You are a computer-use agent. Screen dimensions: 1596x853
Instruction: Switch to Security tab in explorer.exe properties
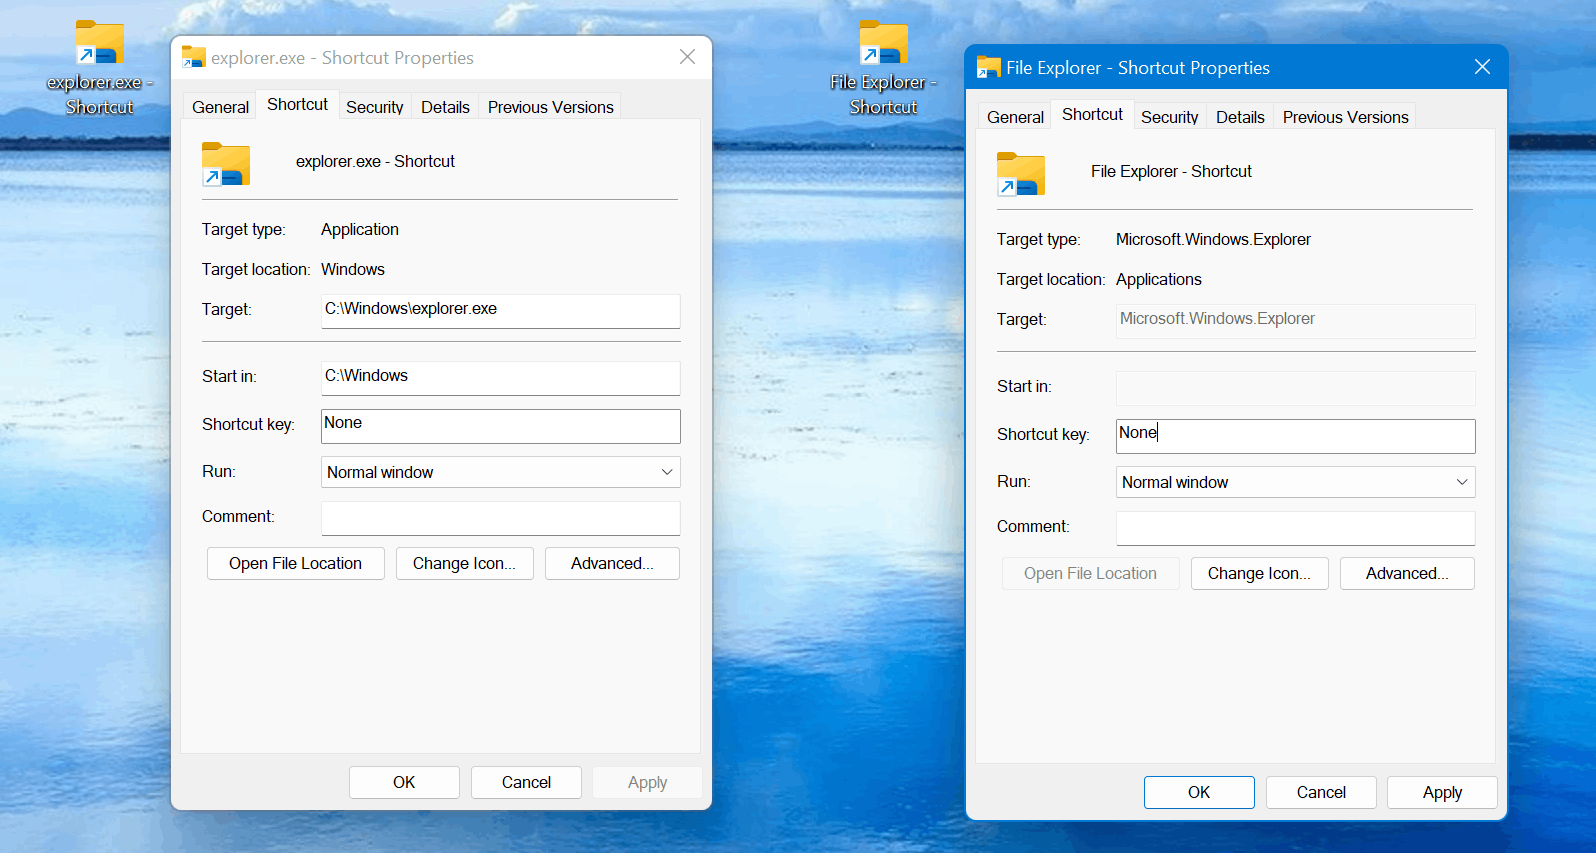[375, 107]
